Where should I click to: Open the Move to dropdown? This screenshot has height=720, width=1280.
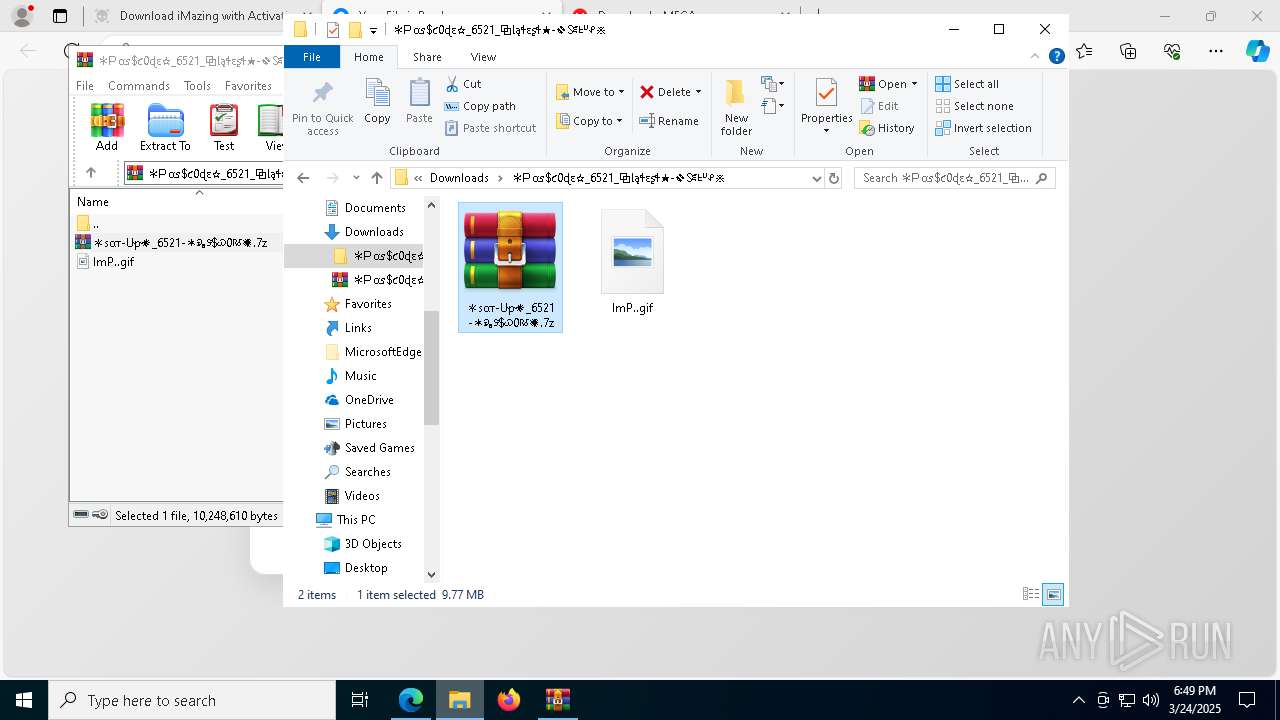point(590,92)
